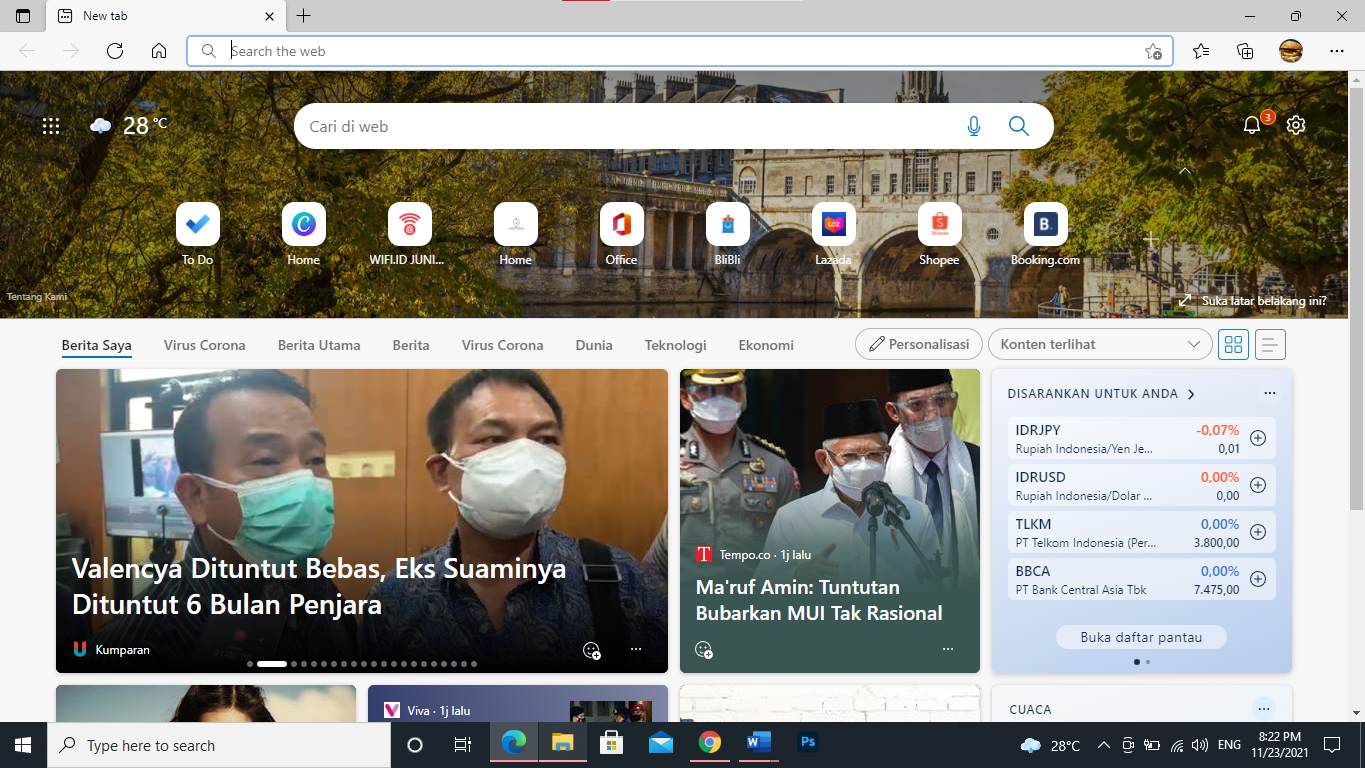Launch the Booking.com shortcut tile

pyautogui.click(x=1045, y=225)
